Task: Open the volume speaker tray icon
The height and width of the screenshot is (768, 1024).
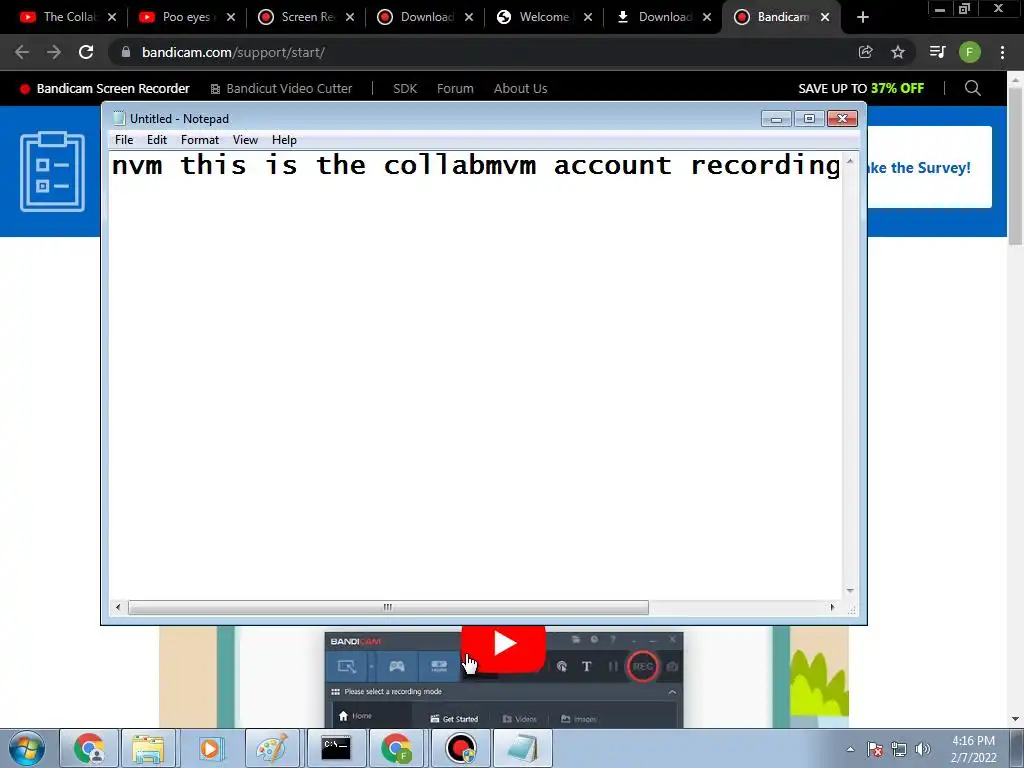Action: [x=923, y=749]
